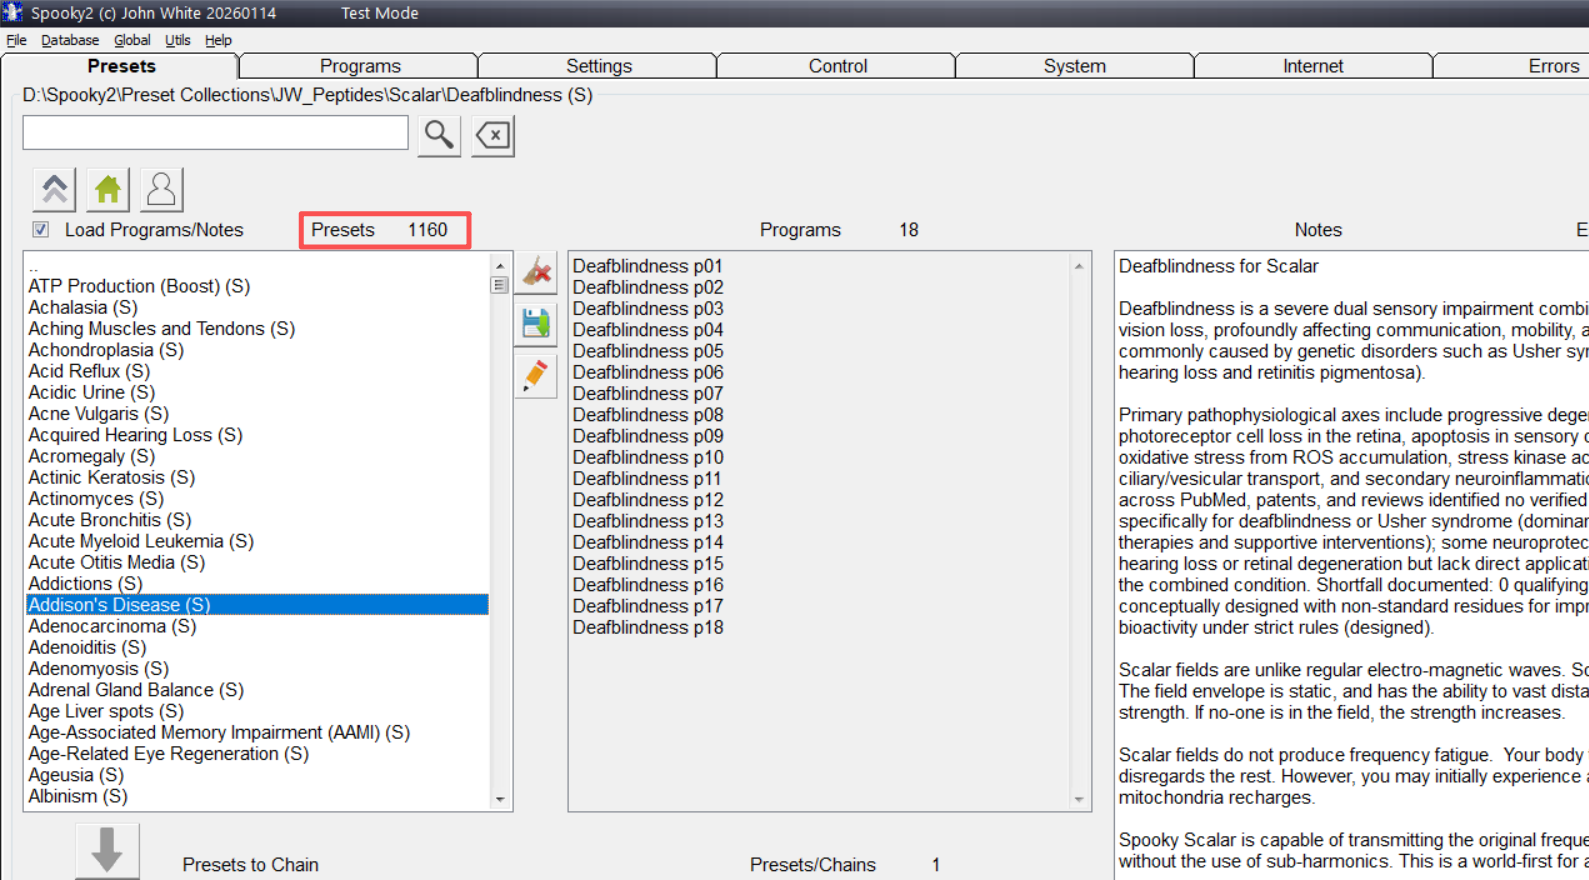Click the down arrow Presets to Chain button
Viewport: 1589px width, 880px height.
pos(107,851)
